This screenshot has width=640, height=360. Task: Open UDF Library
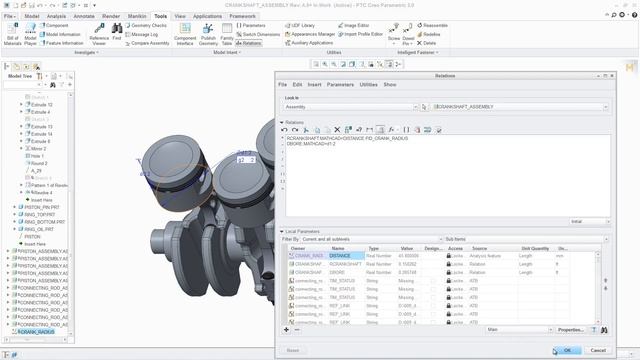click(x=300, y=25)
